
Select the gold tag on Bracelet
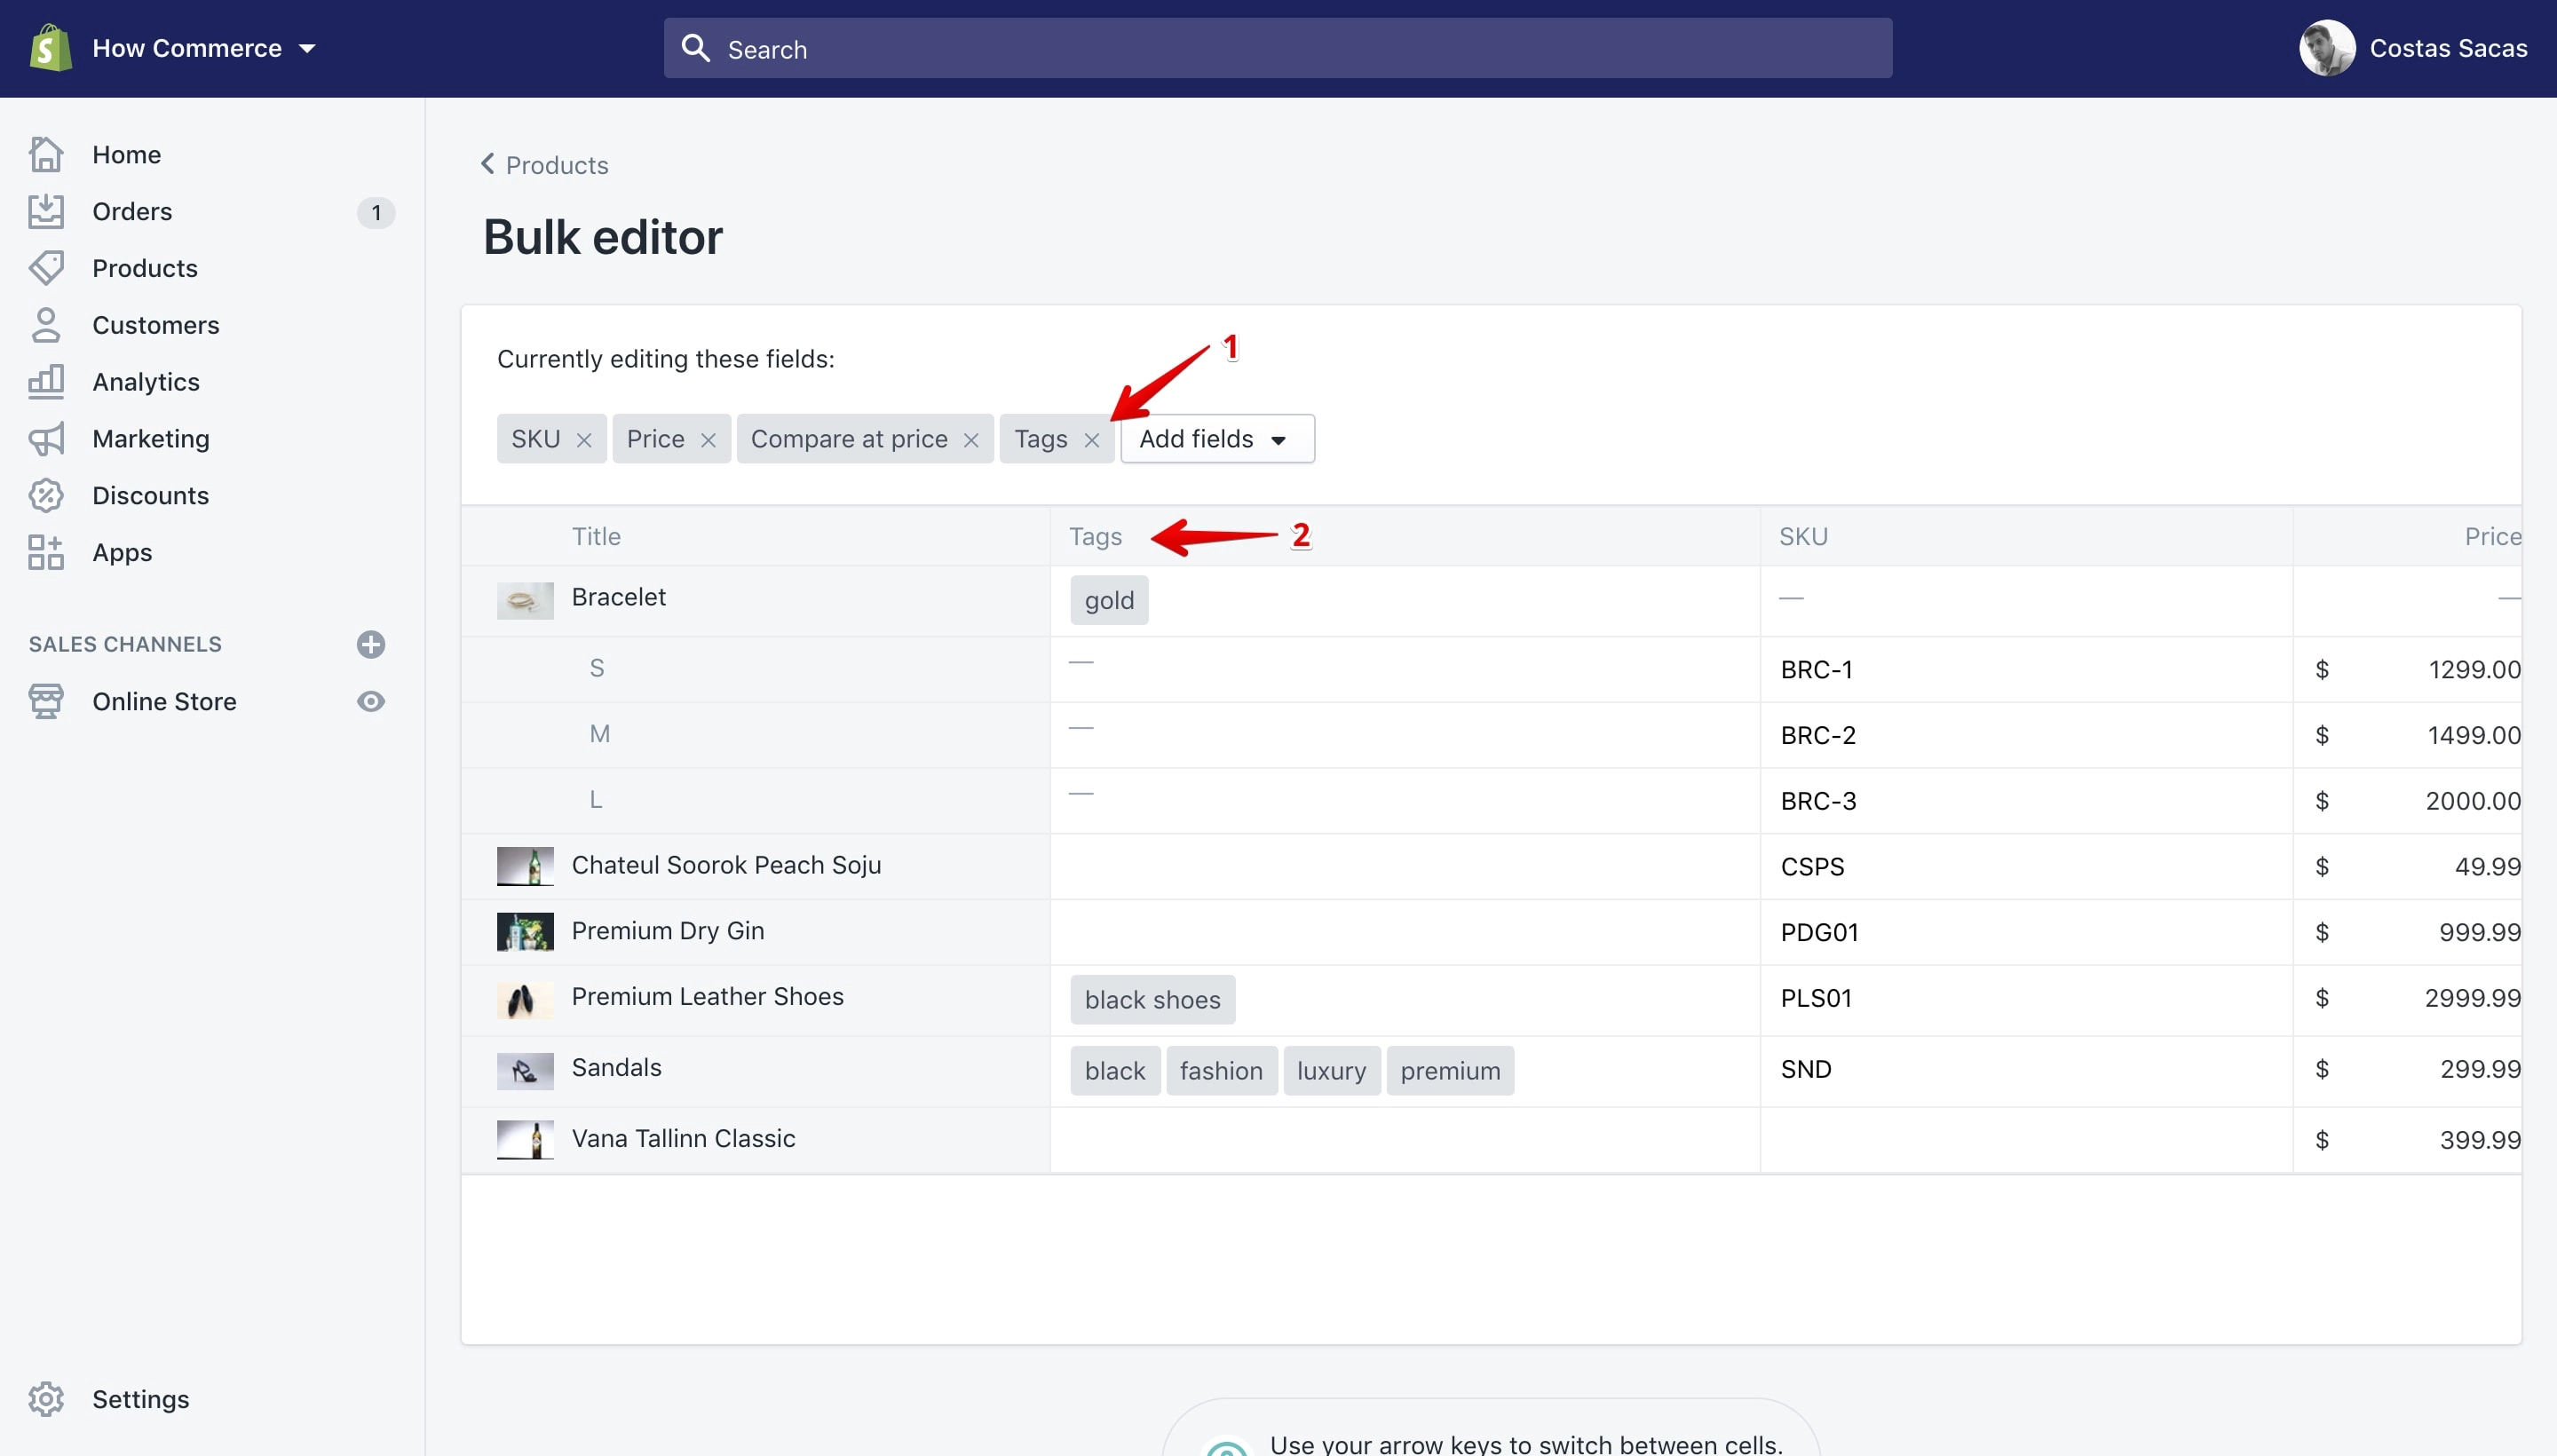point(1109,600)
